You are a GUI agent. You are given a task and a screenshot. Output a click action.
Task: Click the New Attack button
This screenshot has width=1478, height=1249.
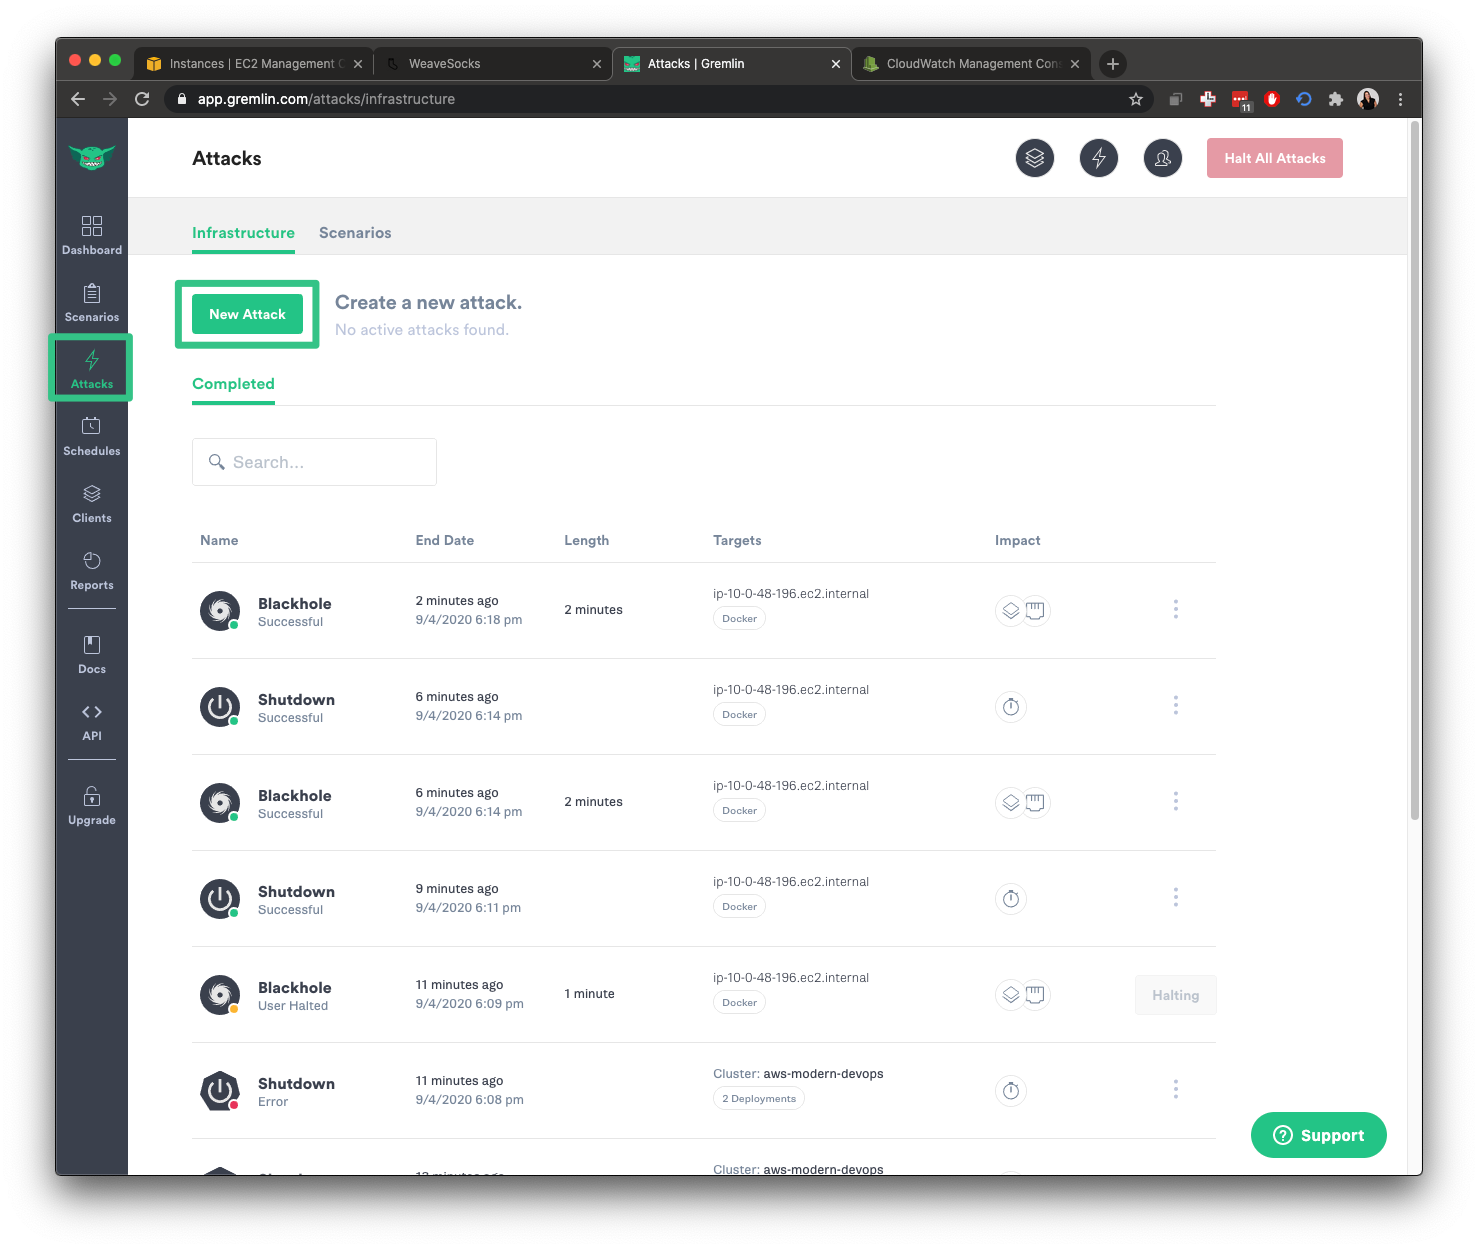tap(247, 314)
